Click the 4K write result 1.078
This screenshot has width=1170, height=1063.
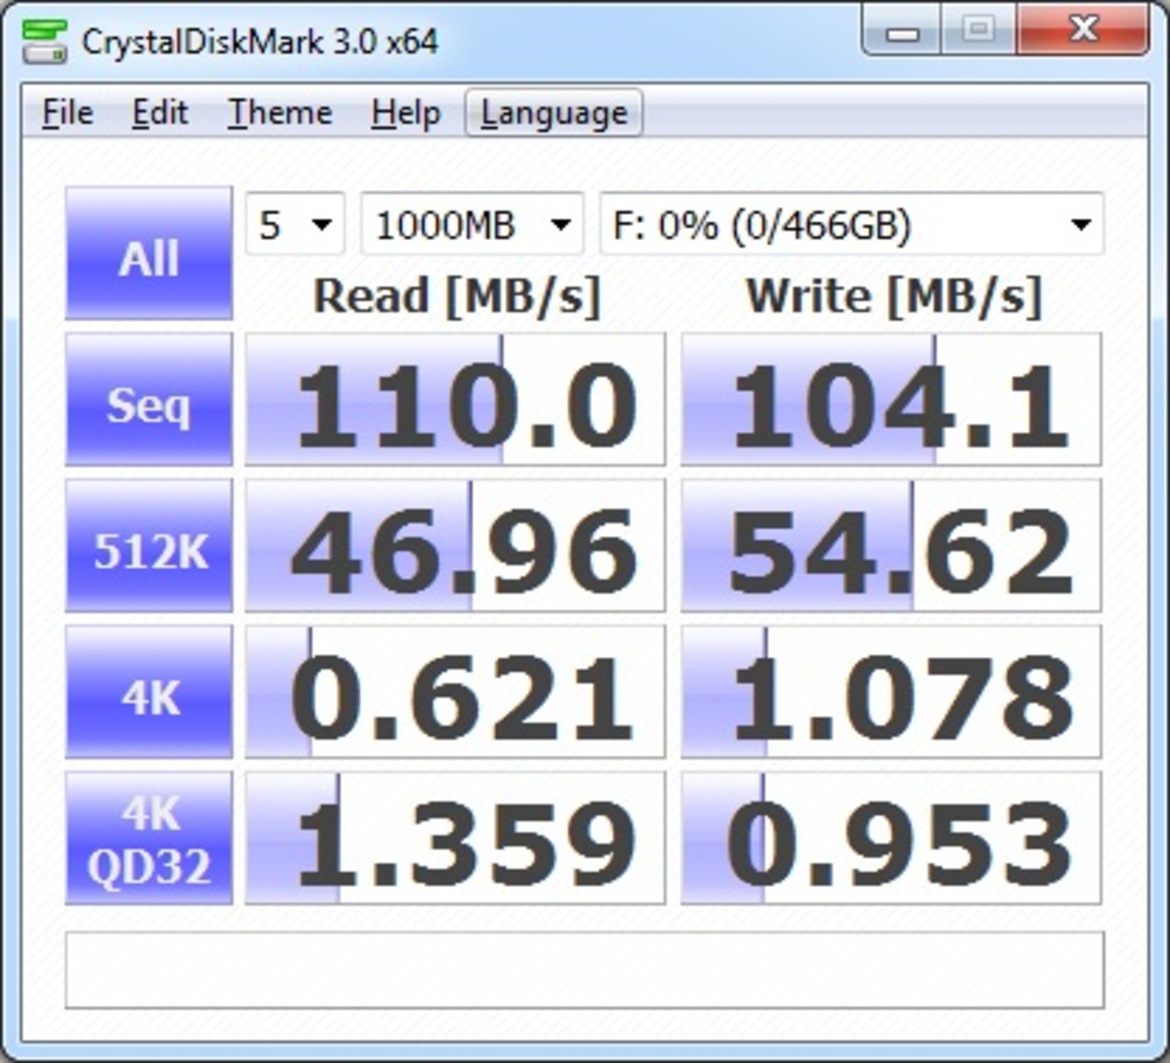point(891,692)
